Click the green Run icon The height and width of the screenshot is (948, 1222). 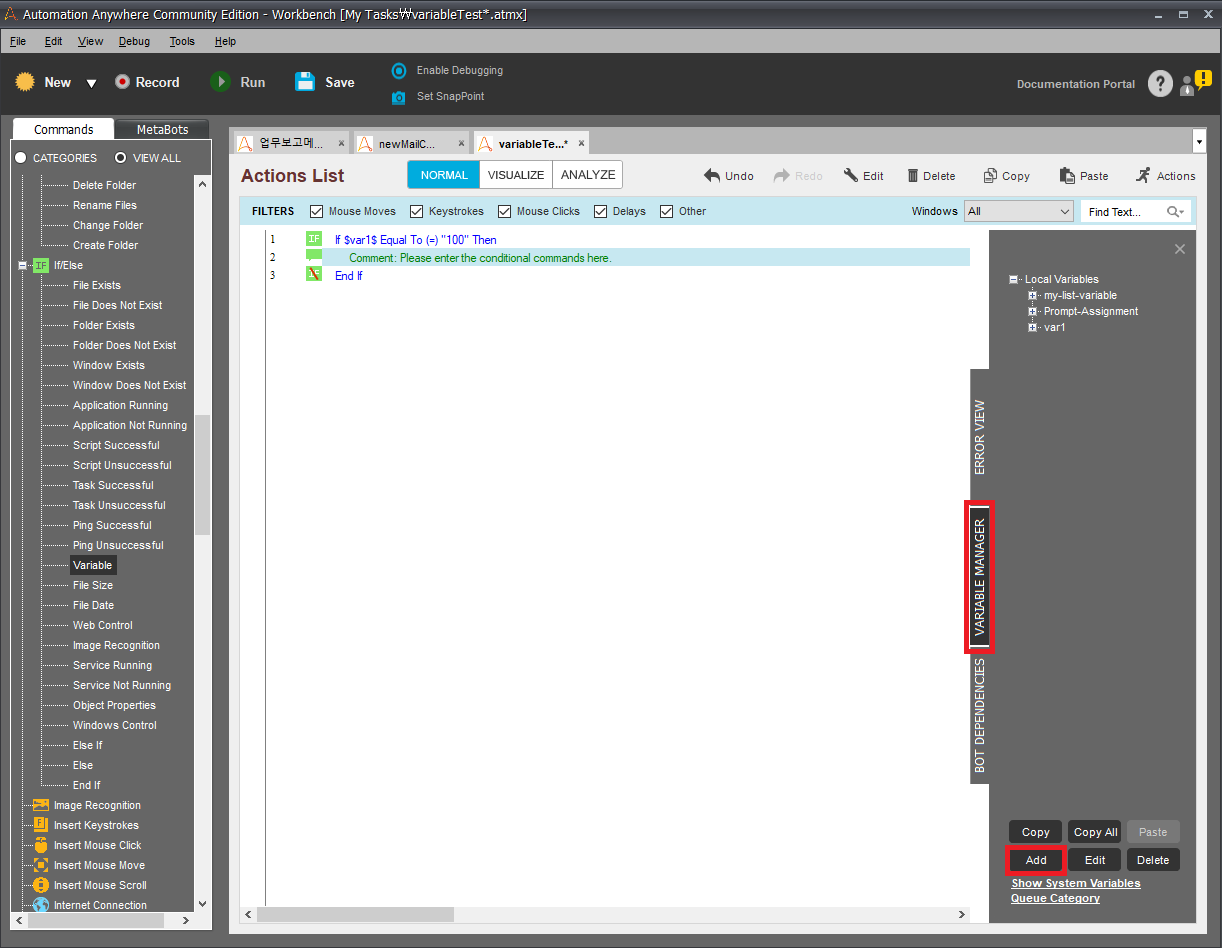(221, 82)
